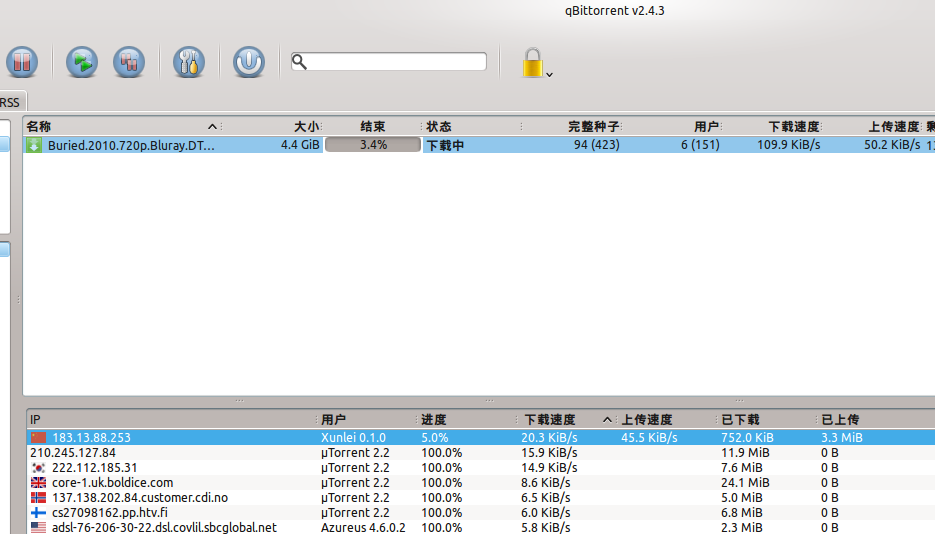This screenshot has height=534, width=935.
Task: Click the 50.2 KiB/s upload speed cell
Action: point(892,145)
